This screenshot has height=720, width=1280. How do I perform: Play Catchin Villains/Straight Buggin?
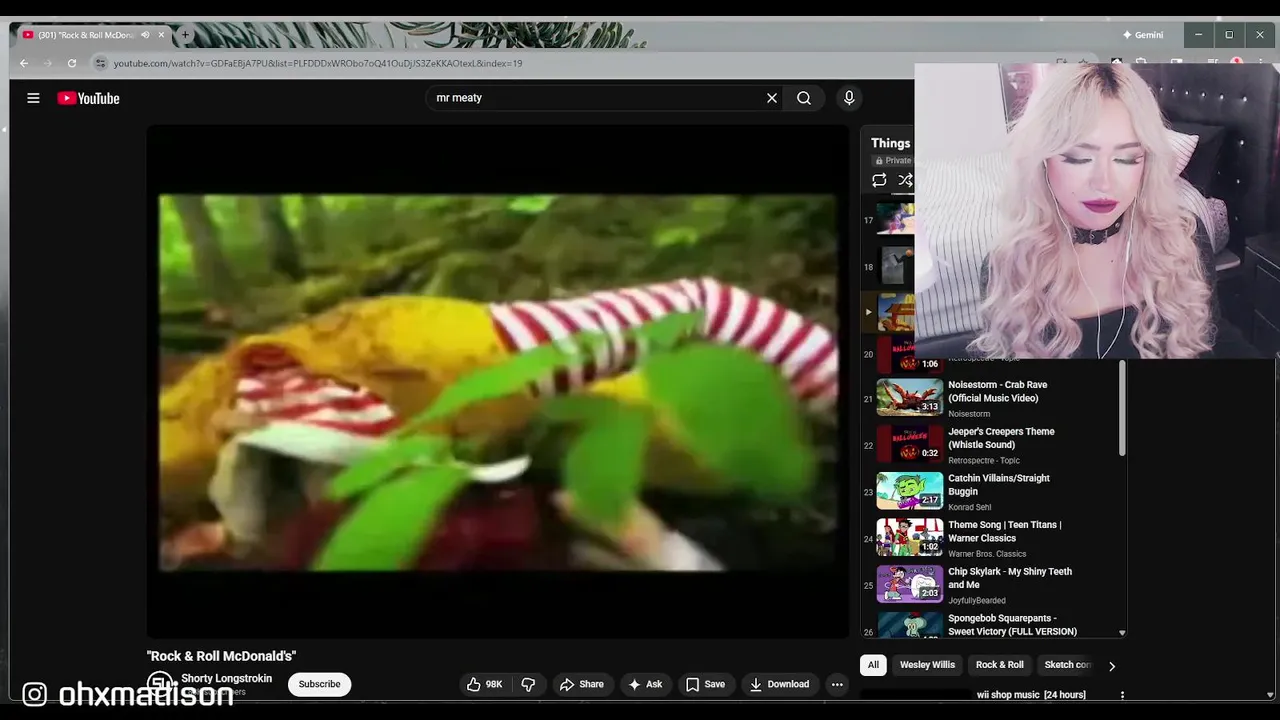point(998,485)
